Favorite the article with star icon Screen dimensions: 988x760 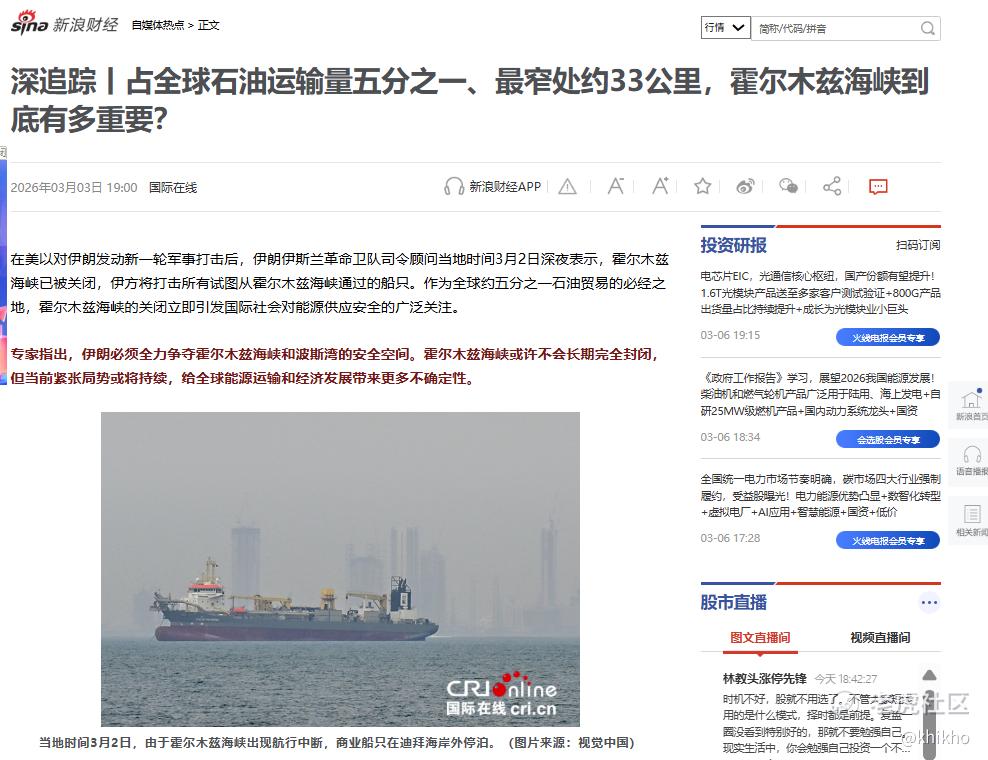pos(703,187)
